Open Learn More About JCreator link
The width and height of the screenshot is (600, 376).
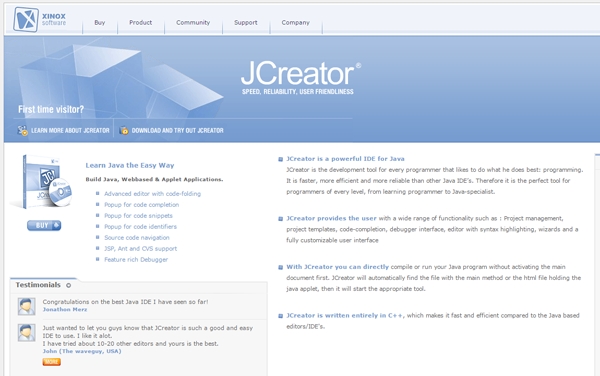pos(70,130)
